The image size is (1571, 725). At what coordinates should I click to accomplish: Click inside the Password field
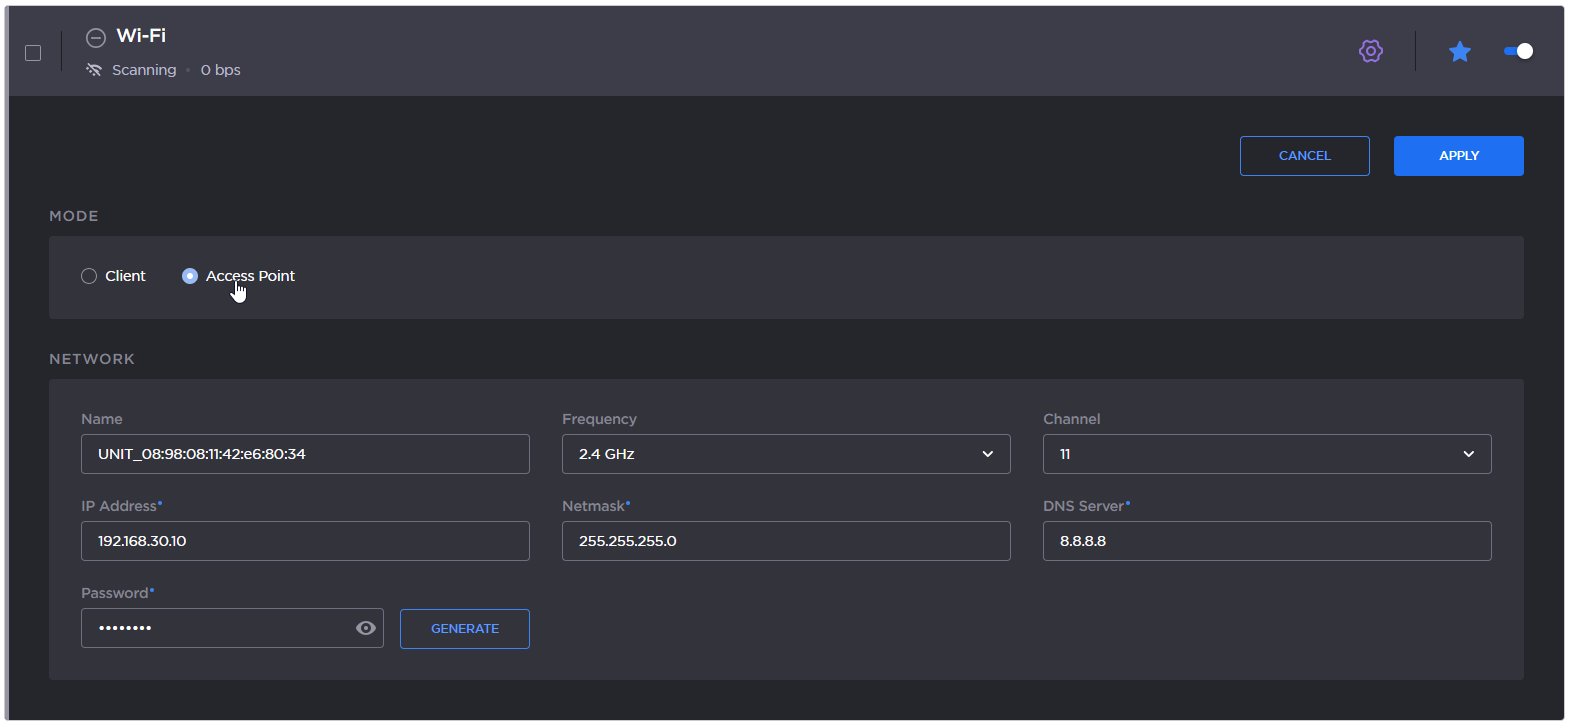(215, 628)
